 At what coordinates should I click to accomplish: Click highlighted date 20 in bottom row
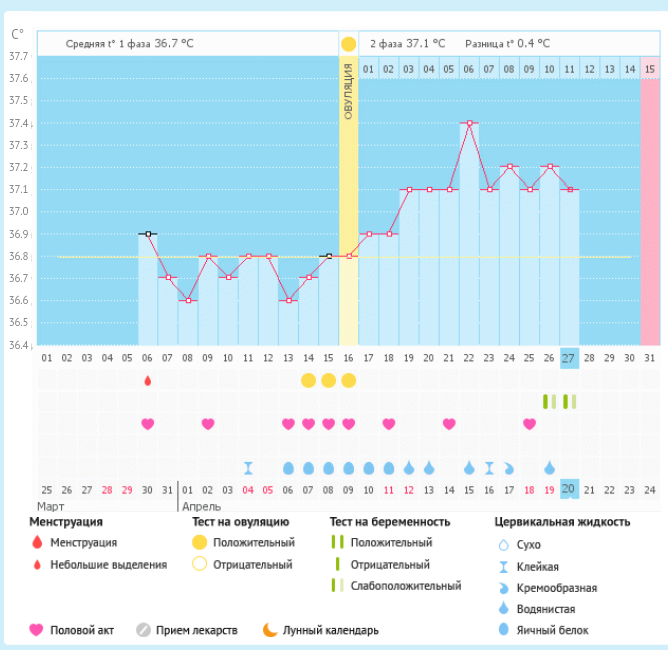(569, 489)
